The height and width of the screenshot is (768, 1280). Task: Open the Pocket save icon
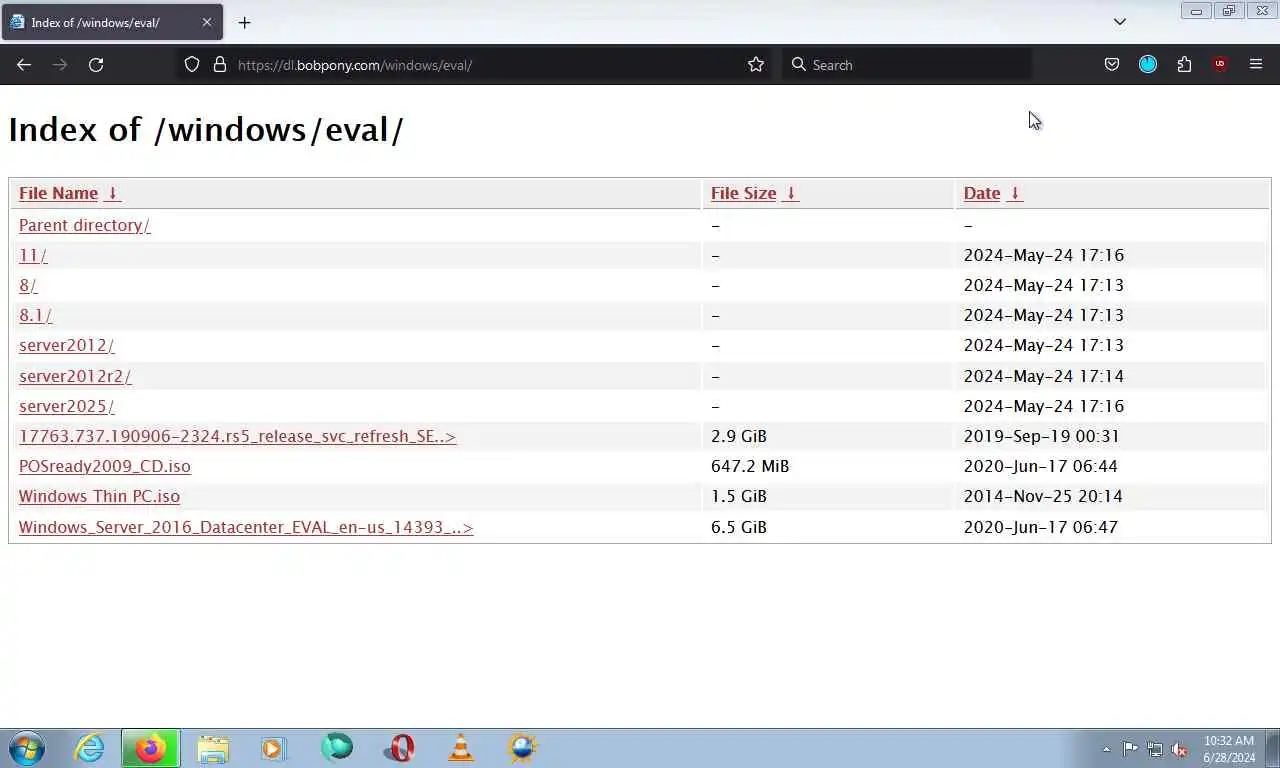coord(1112,64)
